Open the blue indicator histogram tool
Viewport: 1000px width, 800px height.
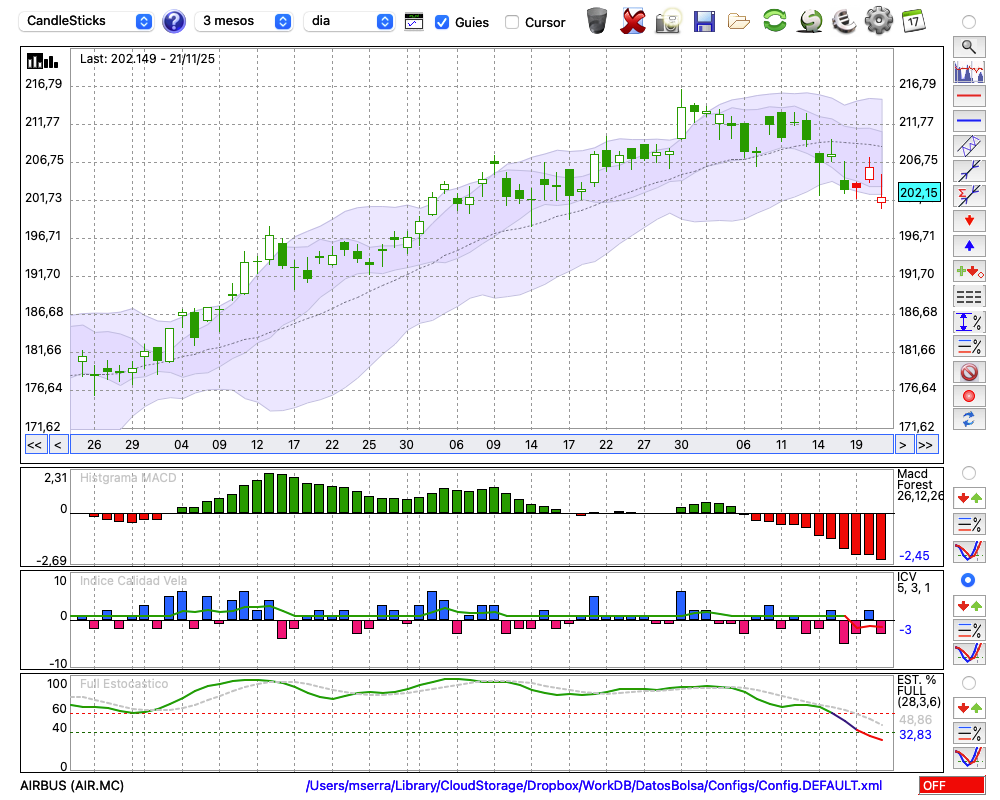(x=969, y=71)
